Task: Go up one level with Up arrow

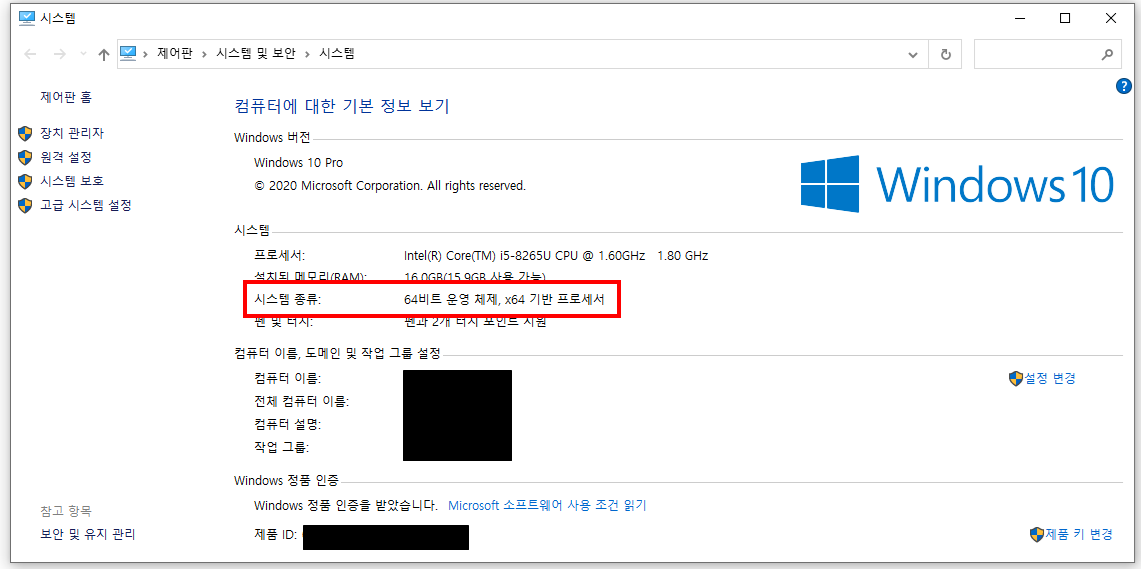Action: tap(104, 54)
